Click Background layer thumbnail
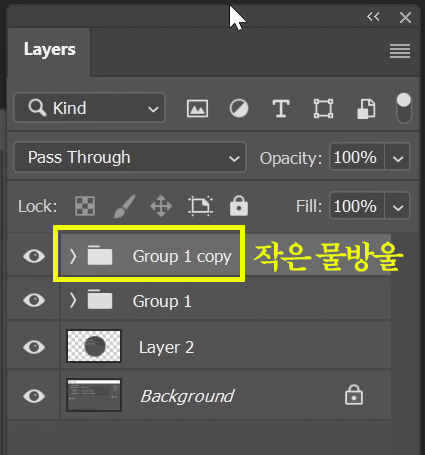 (x=94, y=395)
